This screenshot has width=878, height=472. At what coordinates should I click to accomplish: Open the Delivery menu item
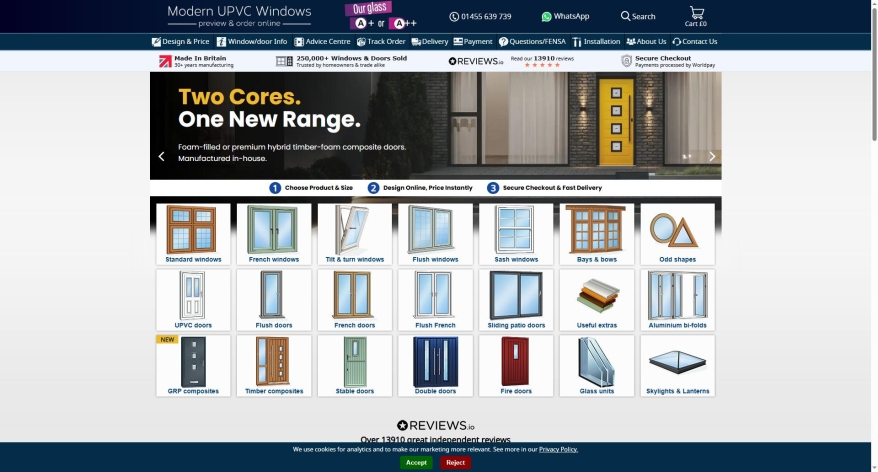[429, 41]
